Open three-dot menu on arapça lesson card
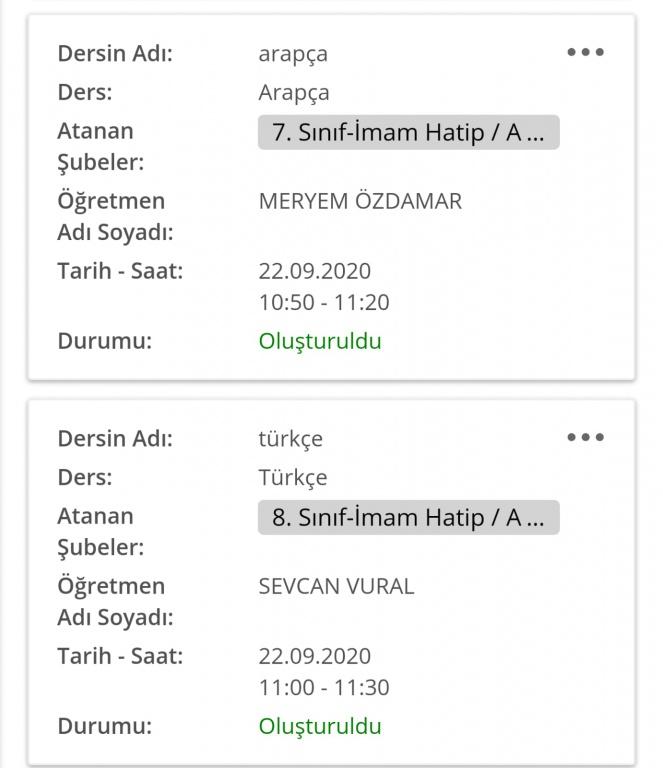This screenshot has width=663, height=768. (x=585, y=52)
